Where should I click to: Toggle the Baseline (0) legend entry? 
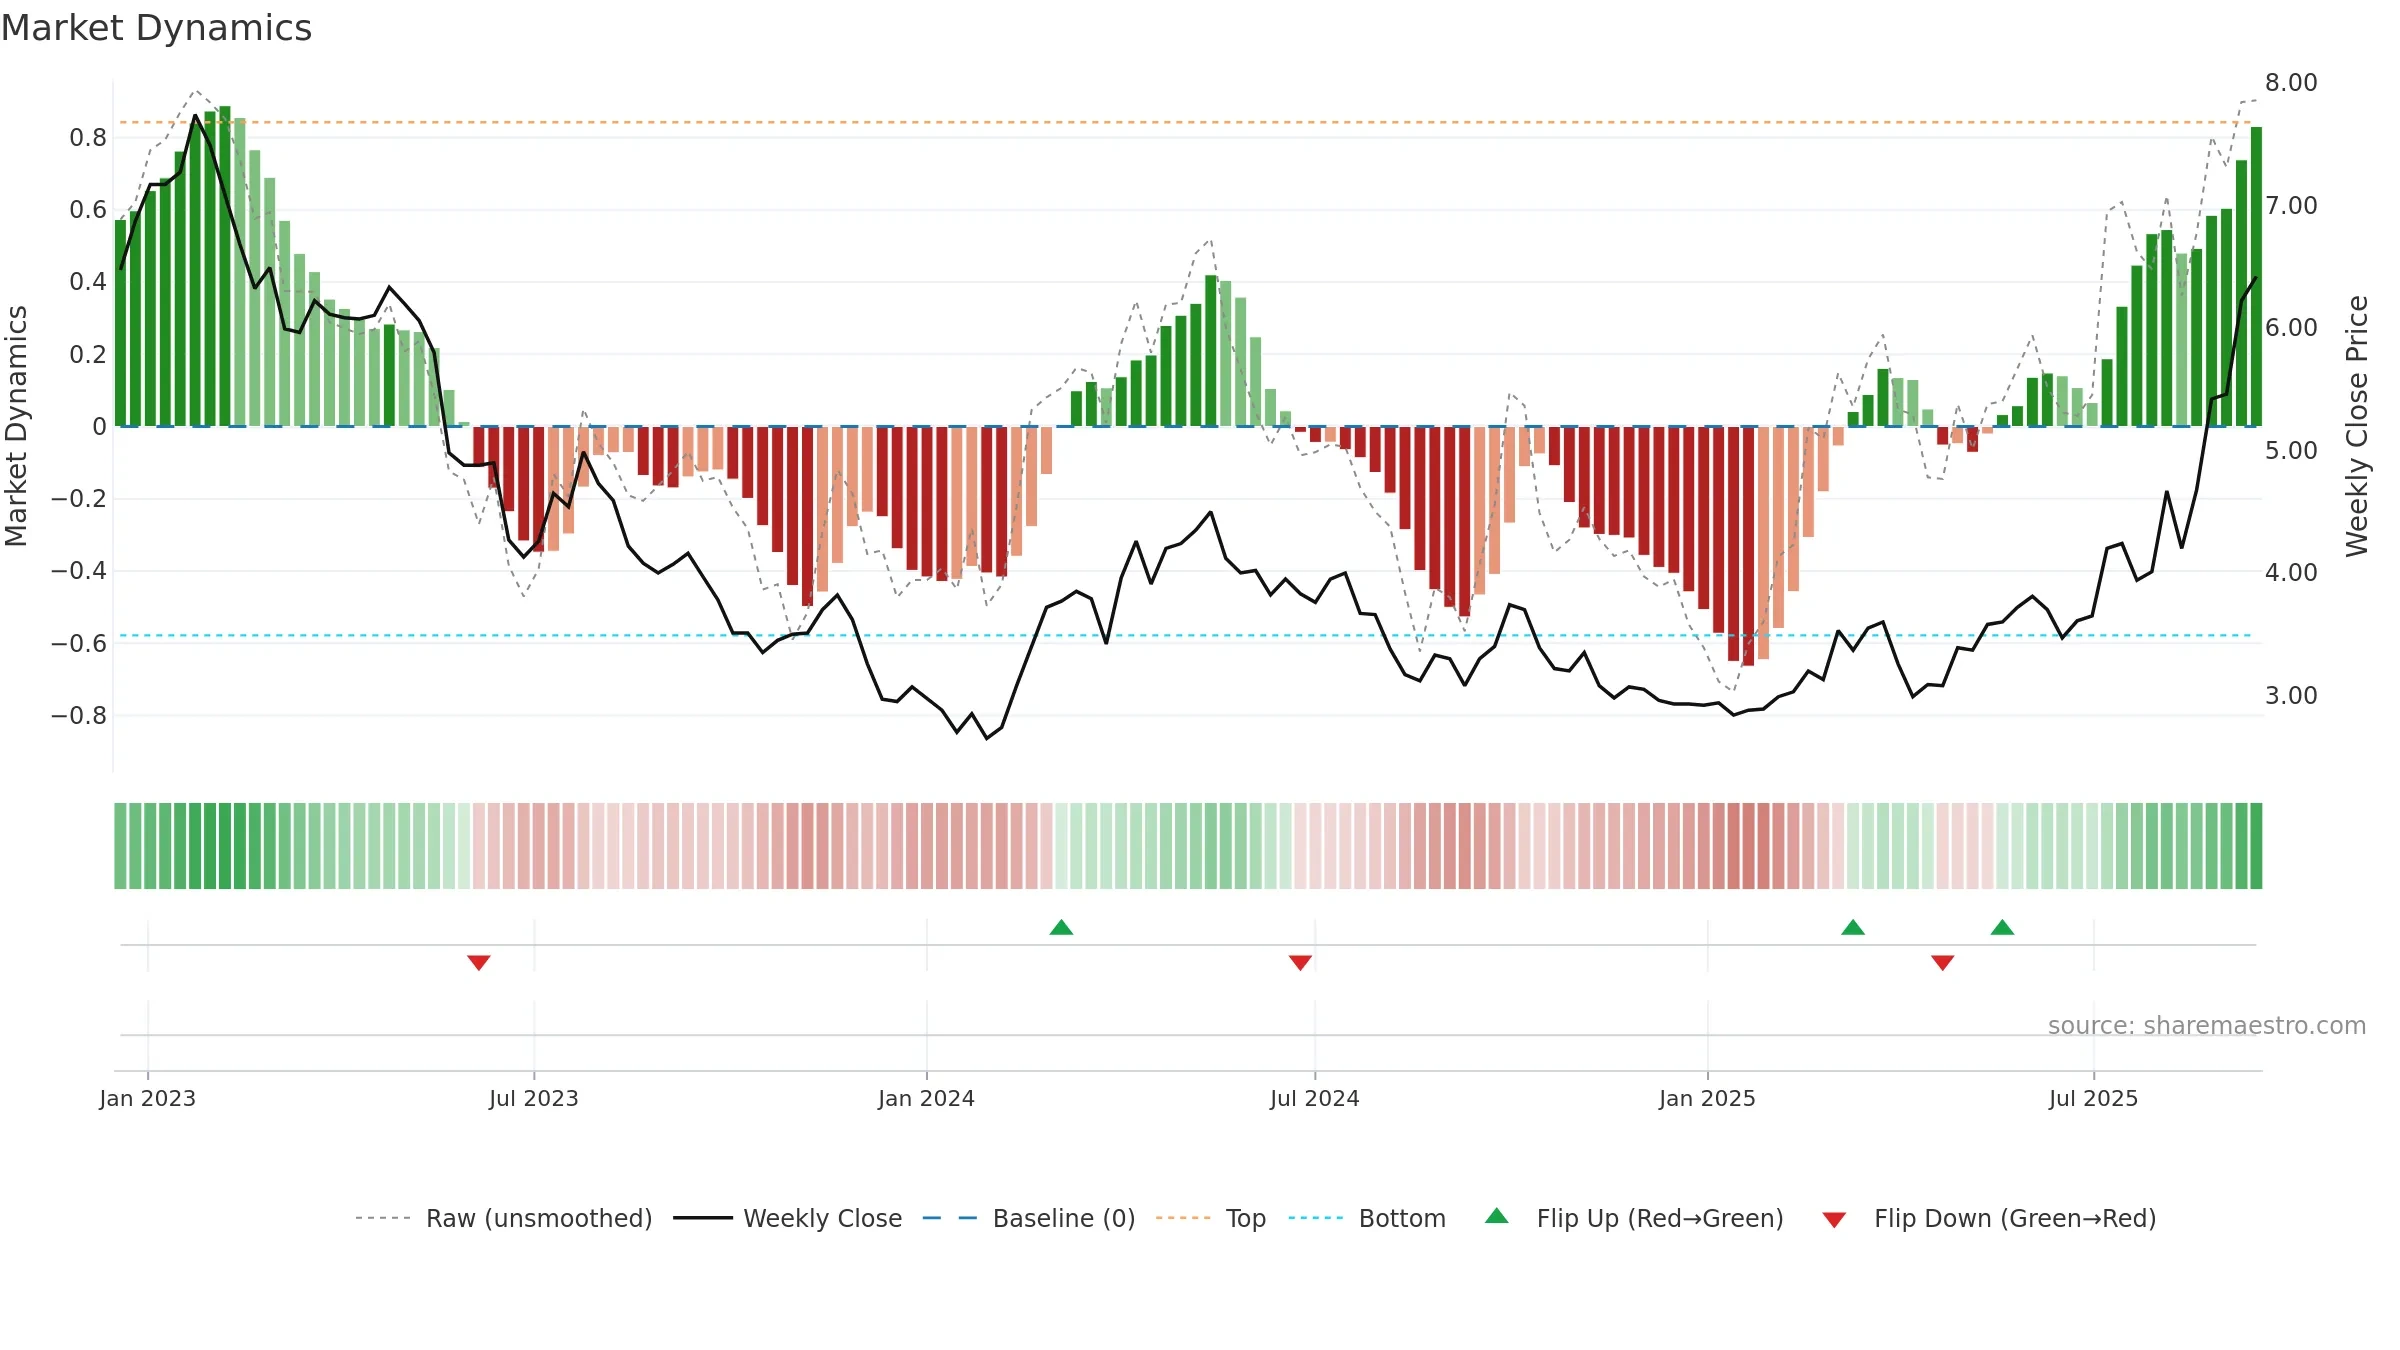pyautogui.click(x=1028, y=1218)
